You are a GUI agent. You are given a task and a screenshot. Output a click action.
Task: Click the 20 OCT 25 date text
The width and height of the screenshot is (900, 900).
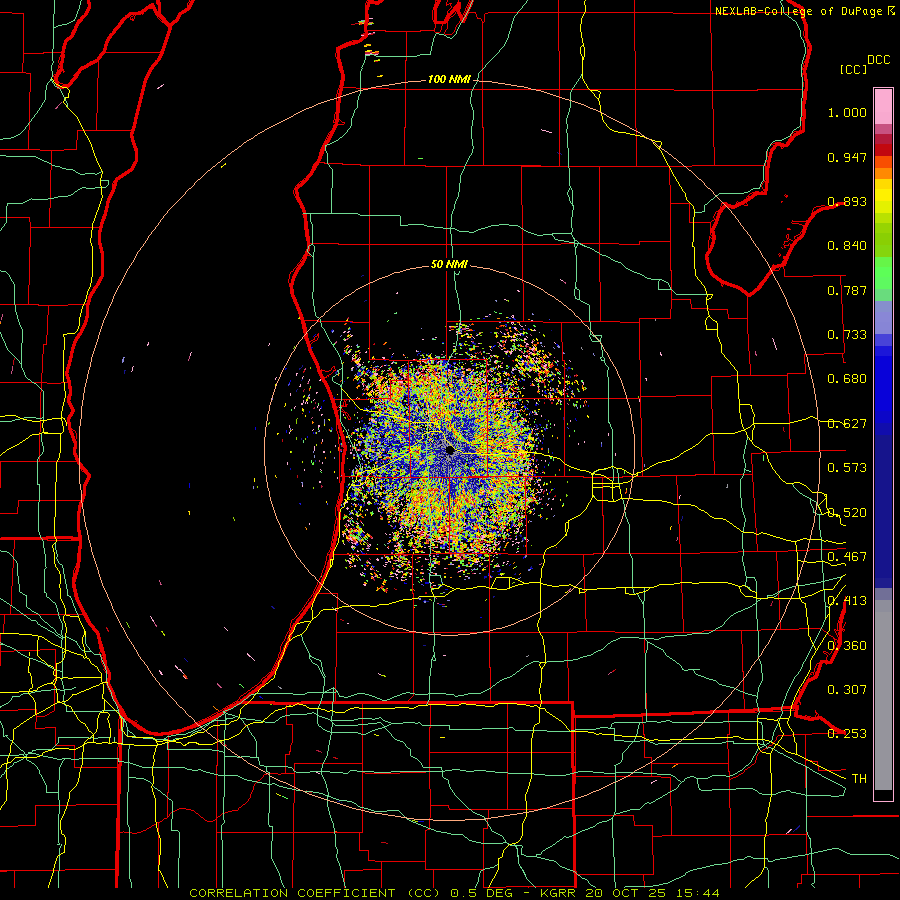tap(627, 893)
